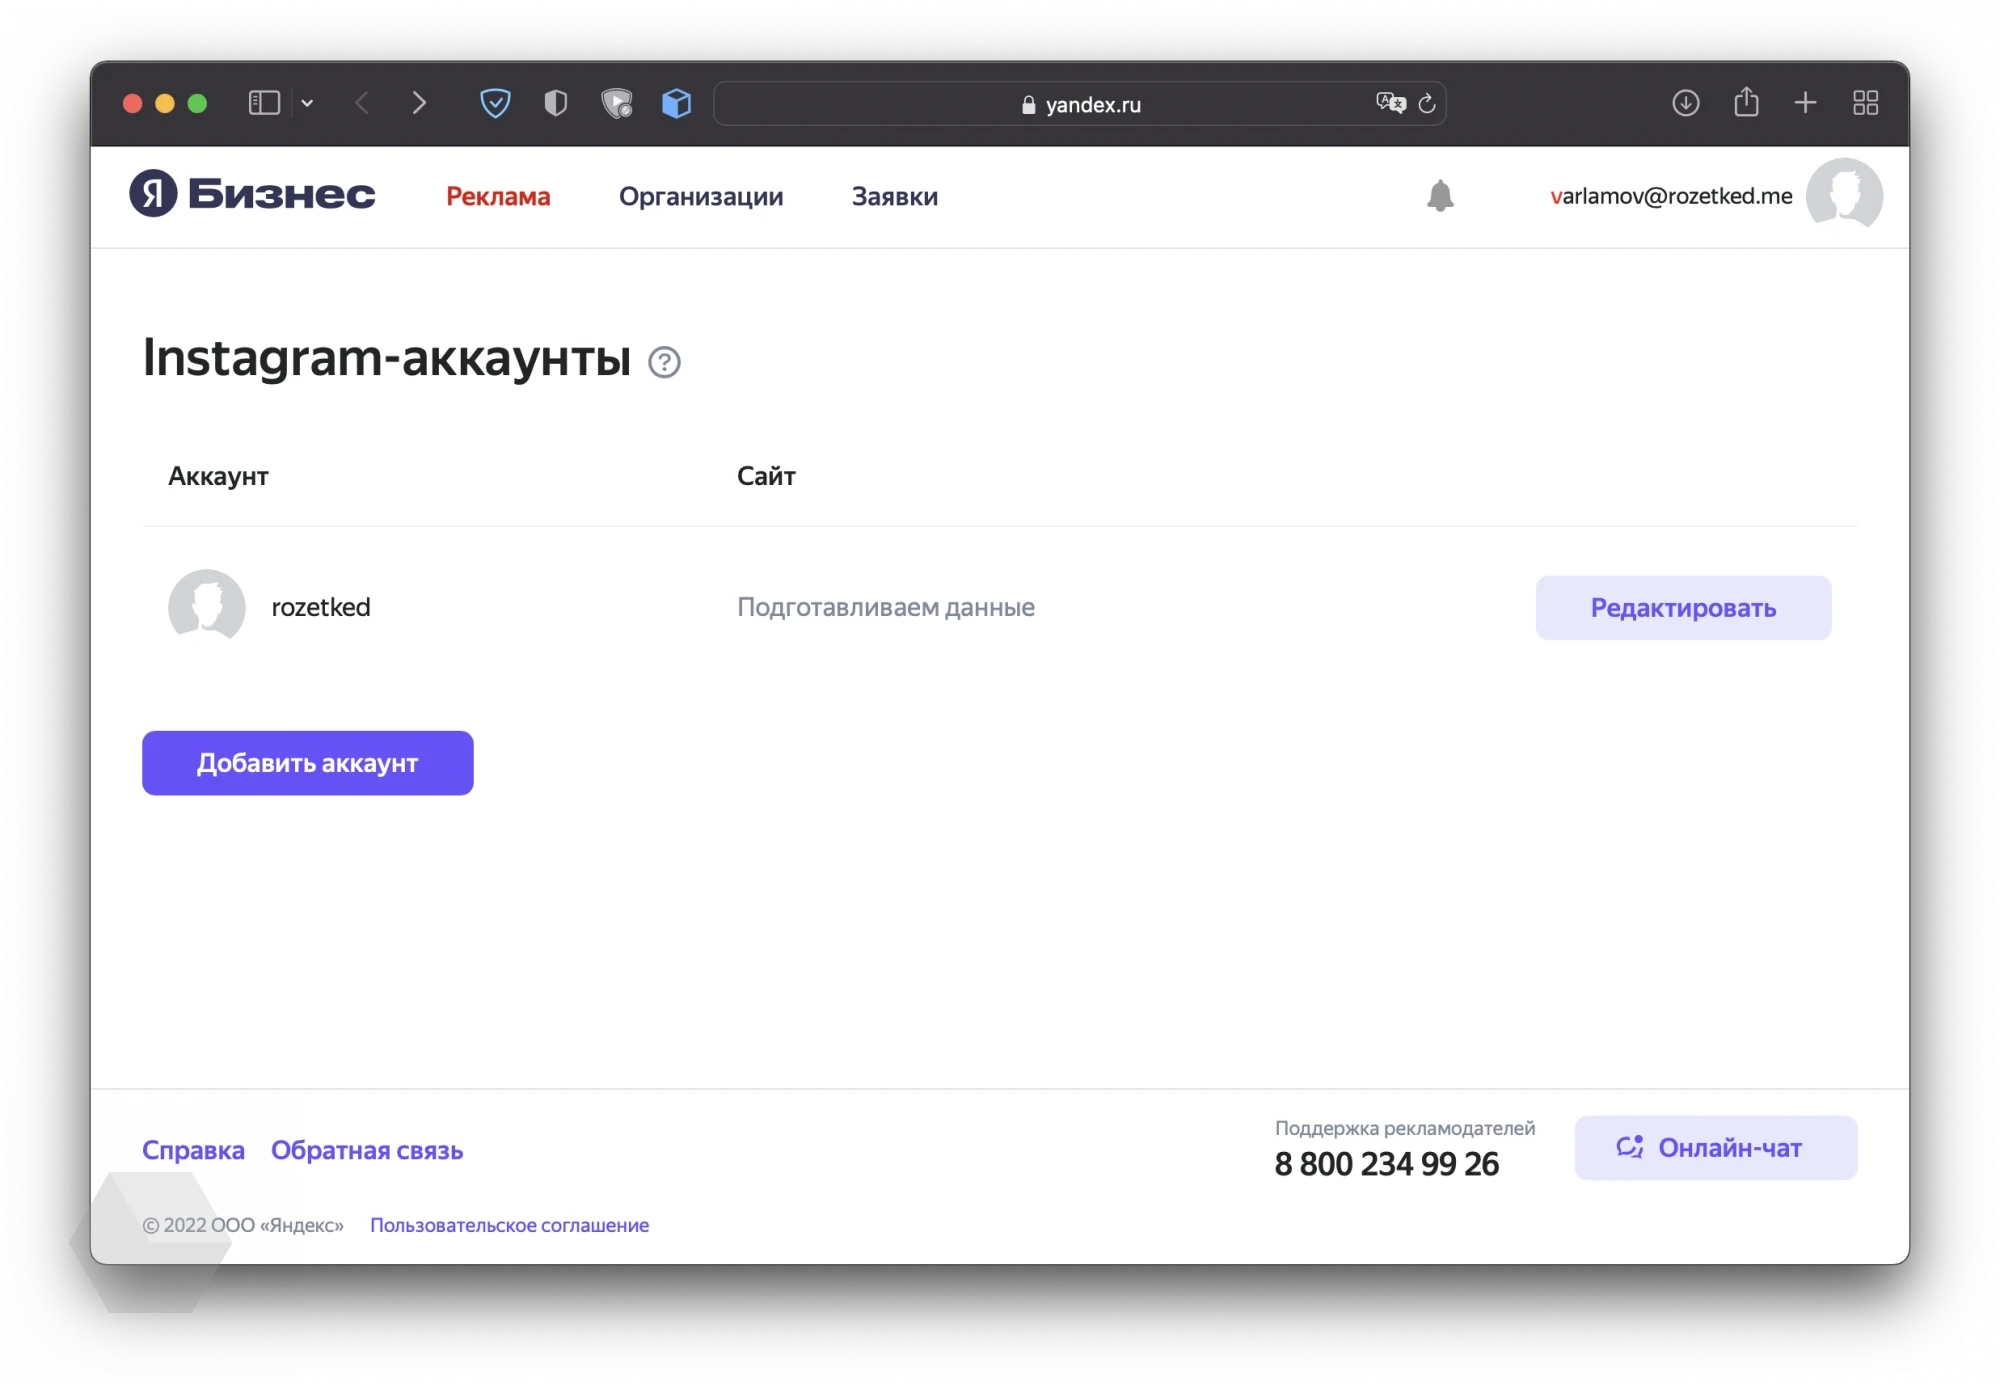Click the support phone 8 800 234 99 26
Screen dimensions: 2000x1384
(1386, 1164)
